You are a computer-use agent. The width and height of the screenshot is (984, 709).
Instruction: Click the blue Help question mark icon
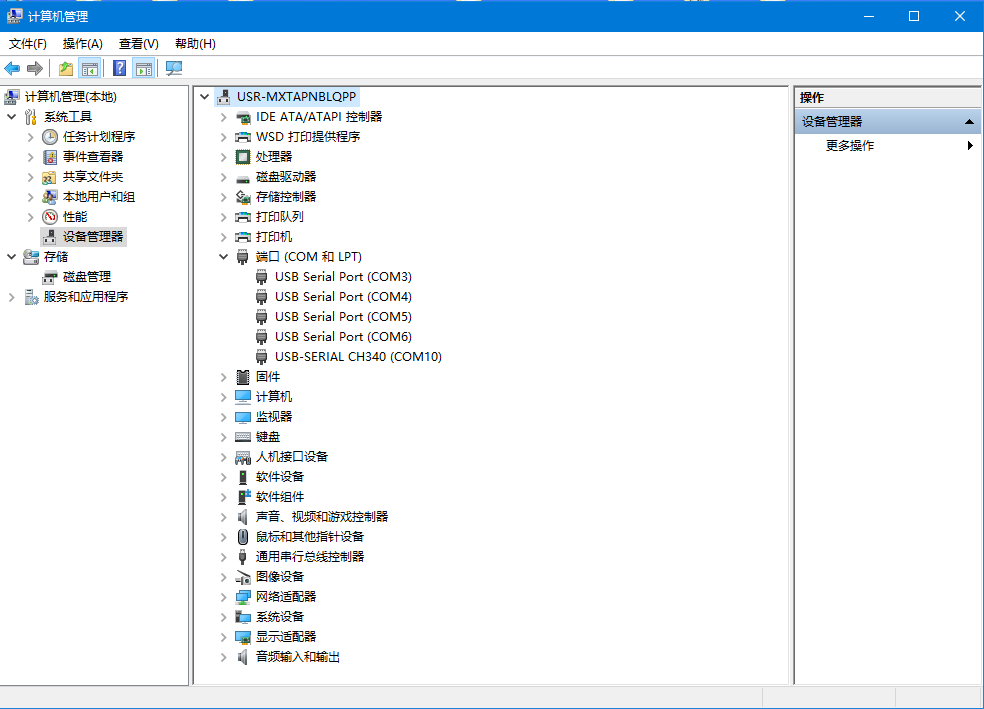[119, 68]
